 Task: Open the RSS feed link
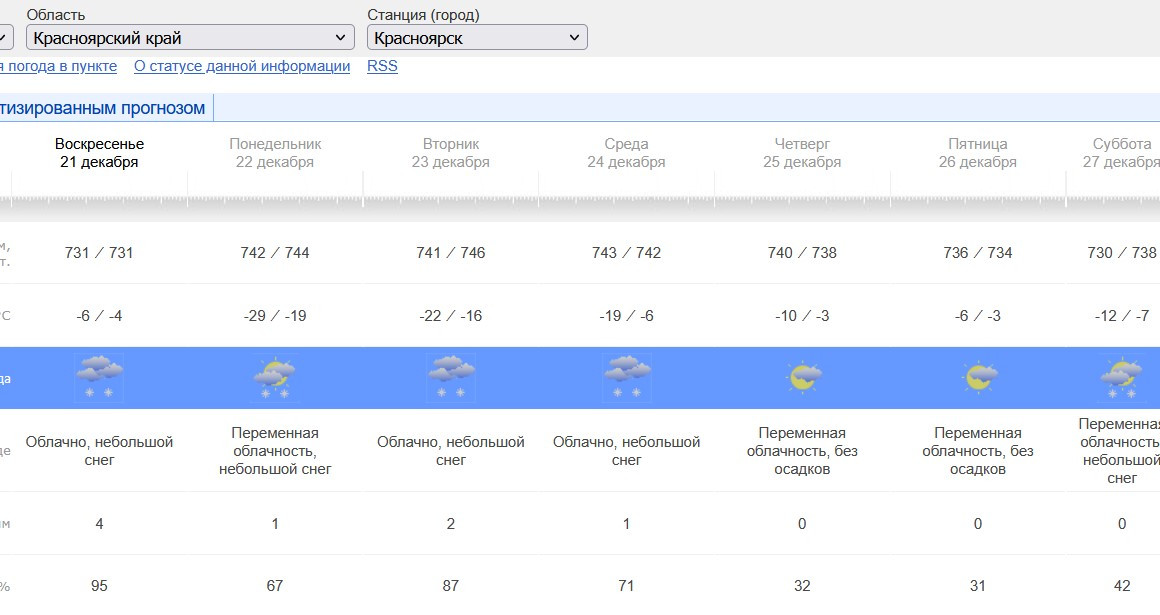click(382, 66)
